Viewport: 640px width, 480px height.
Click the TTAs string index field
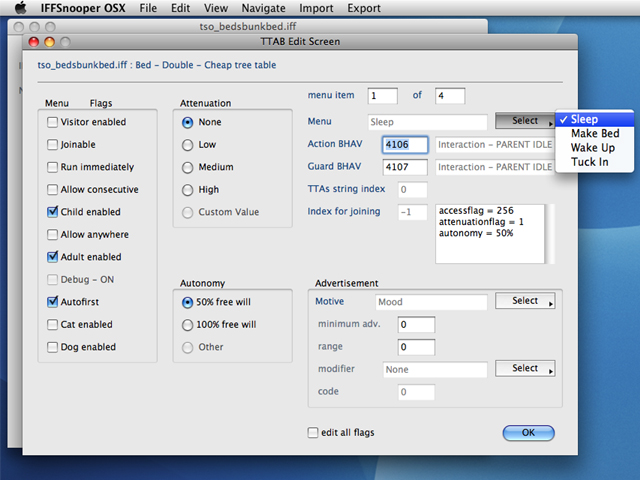pyautogui.click(x=413, y=189)
